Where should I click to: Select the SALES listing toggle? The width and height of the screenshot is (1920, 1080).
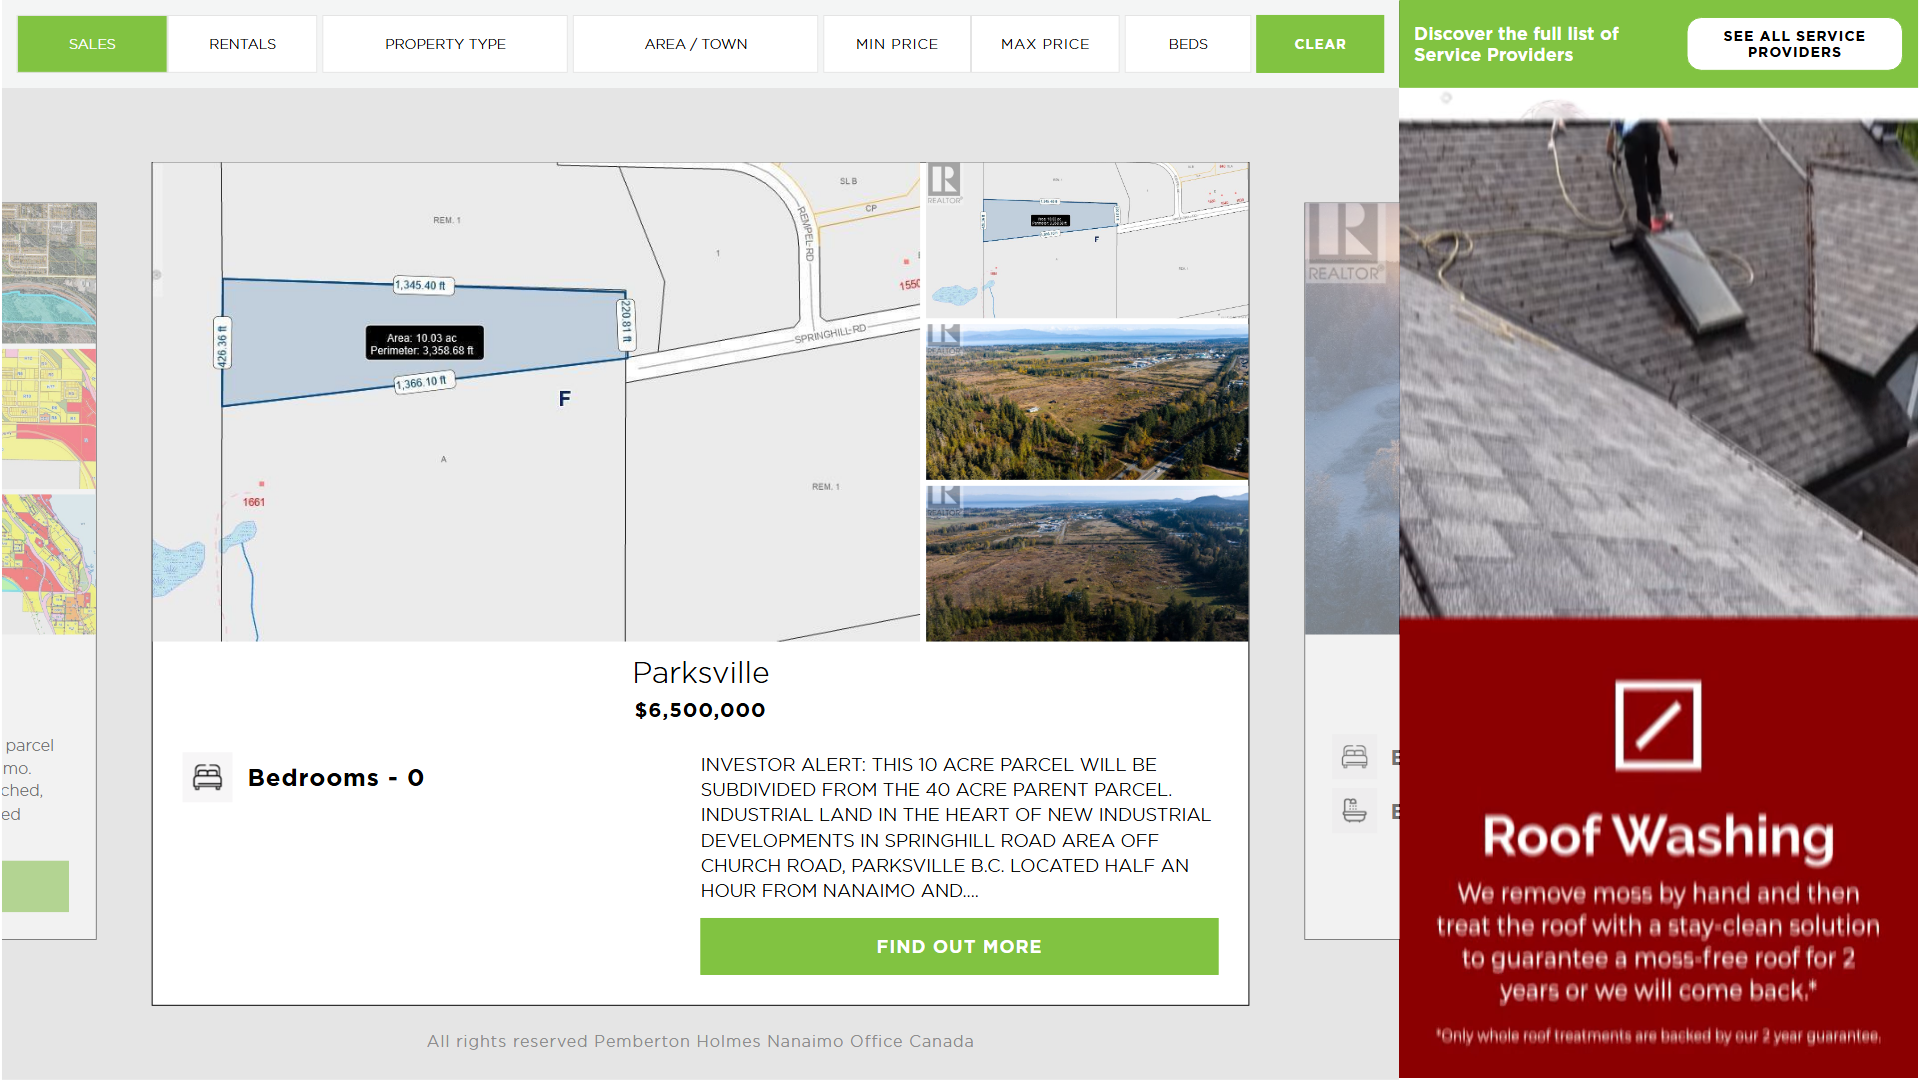click(x=92, y=44)
